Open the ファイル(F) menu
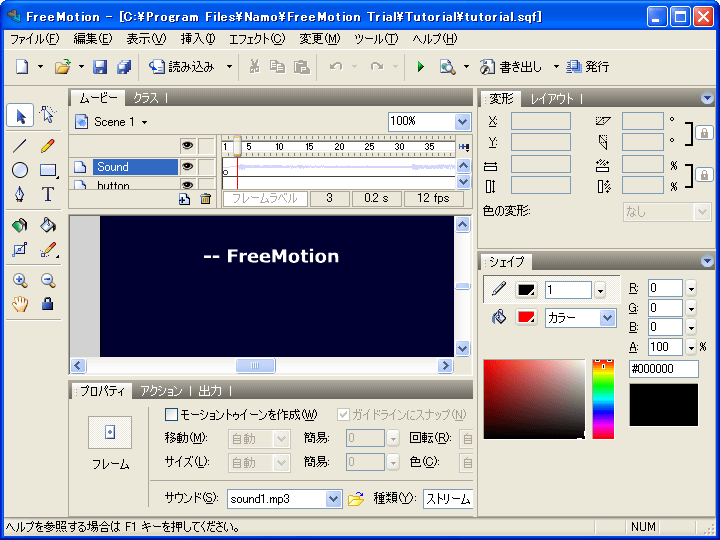720x540 pixels. coord(35,39)
